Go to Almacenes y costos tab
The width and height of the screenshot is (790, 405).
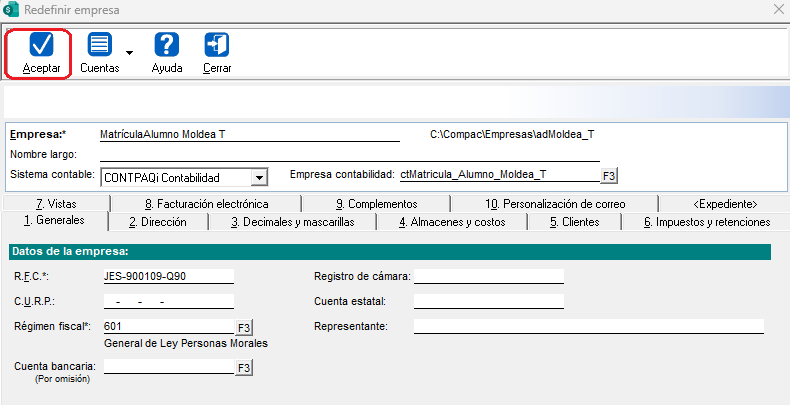point(452,222)
